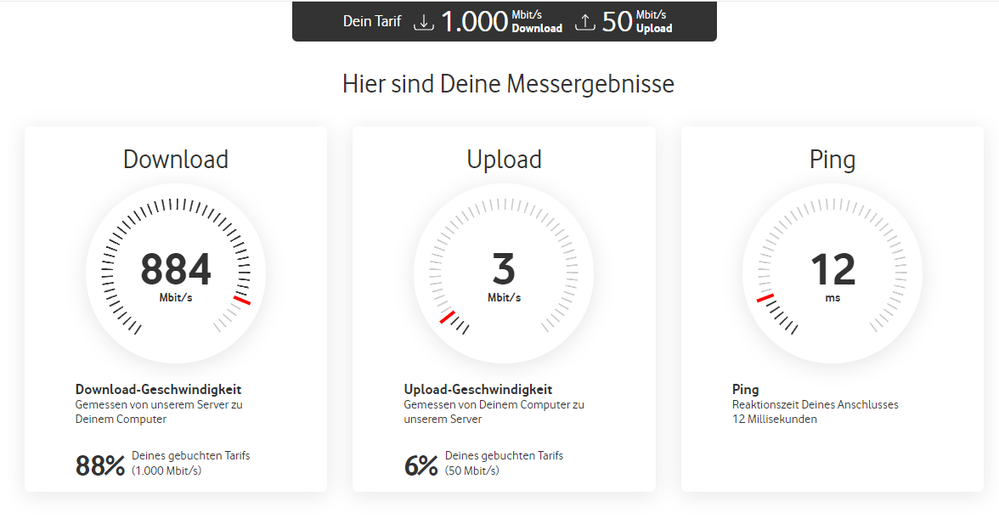Click the '(50 Mbit/s)' tariff note
This screenshot has width=999, height=518.
[472, 471]
